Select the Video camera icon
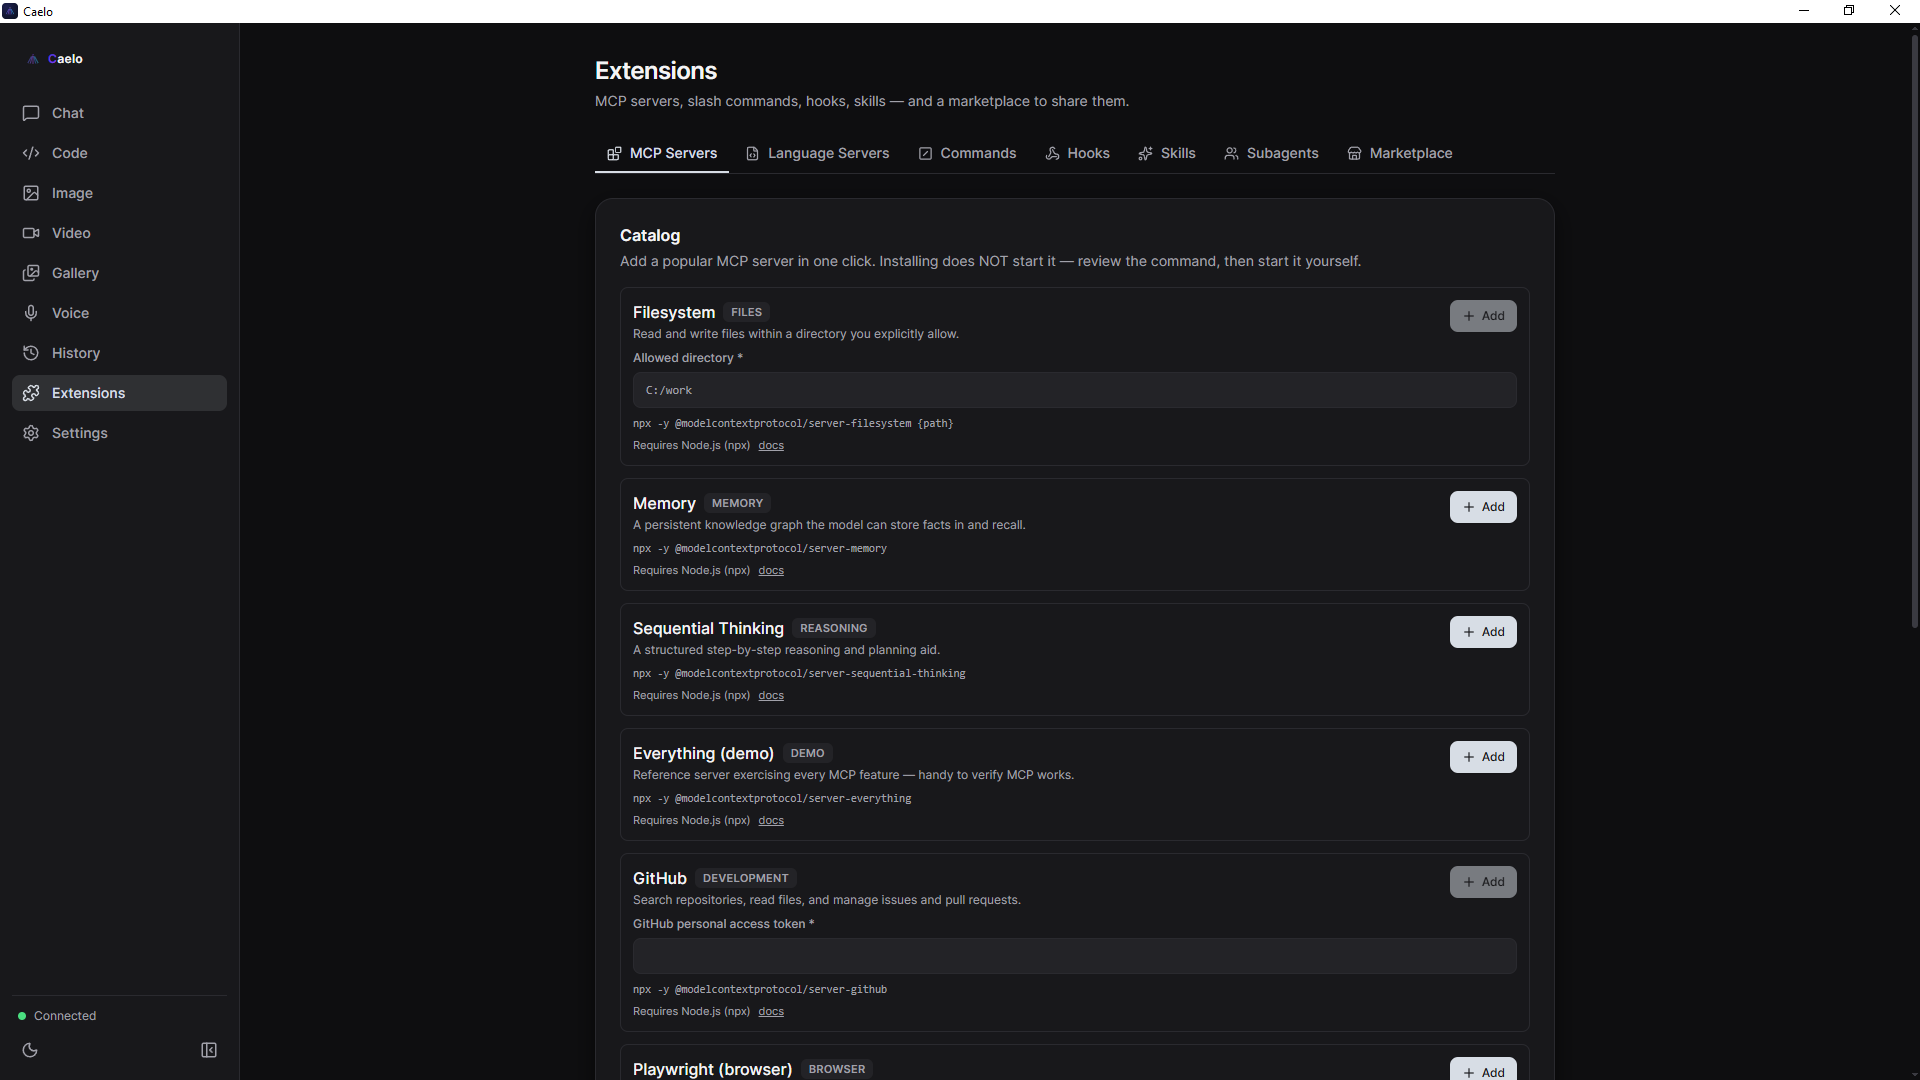Viewport: 1920px width, 1080px height. [x=31, y=233]
